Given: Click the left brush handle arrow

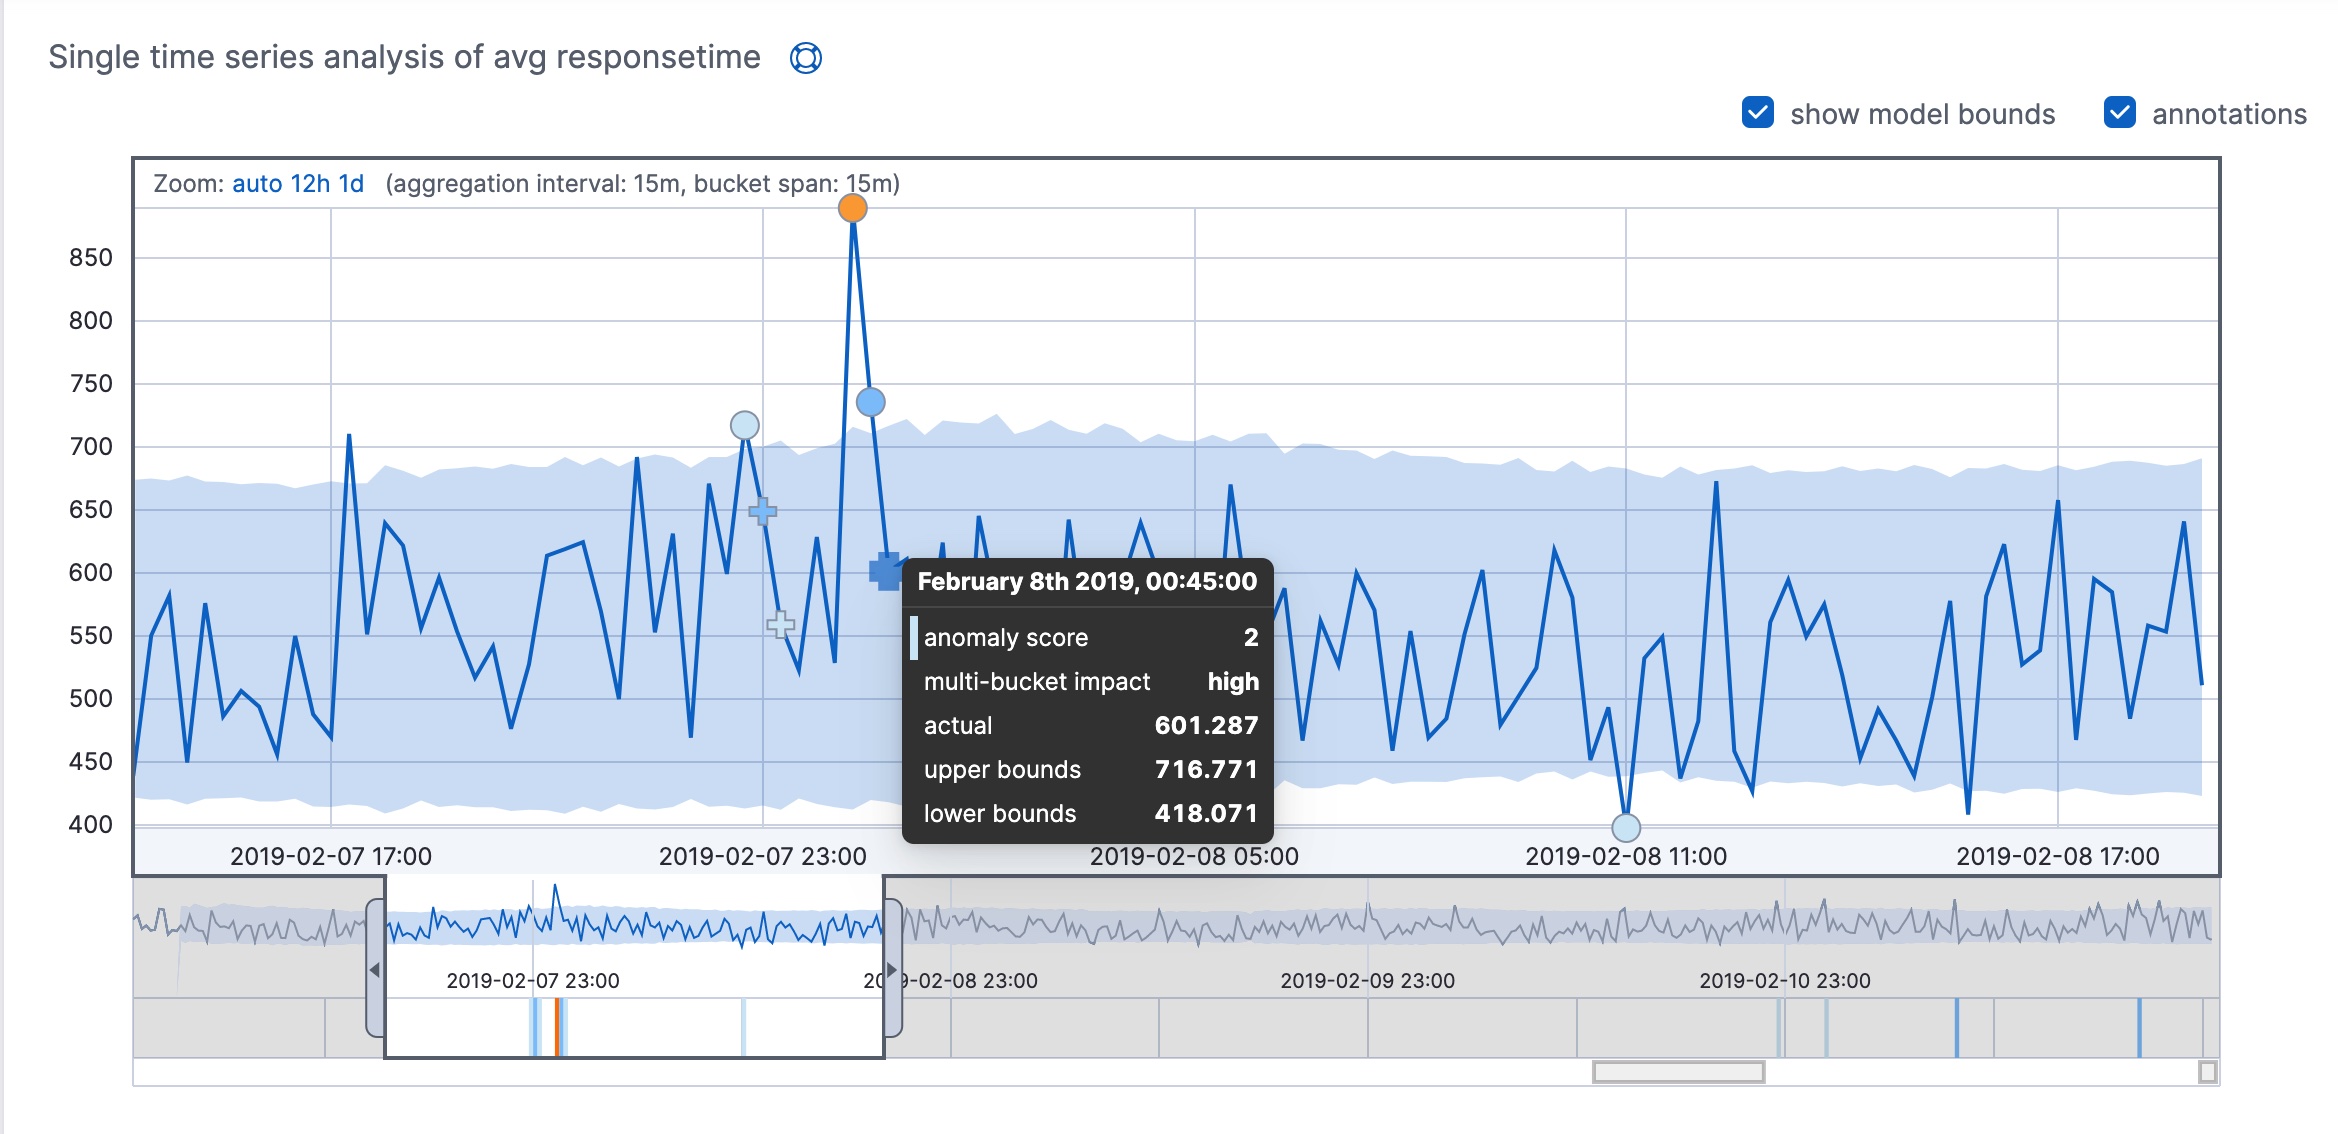Looking at the screenshot, I should 376,968.
